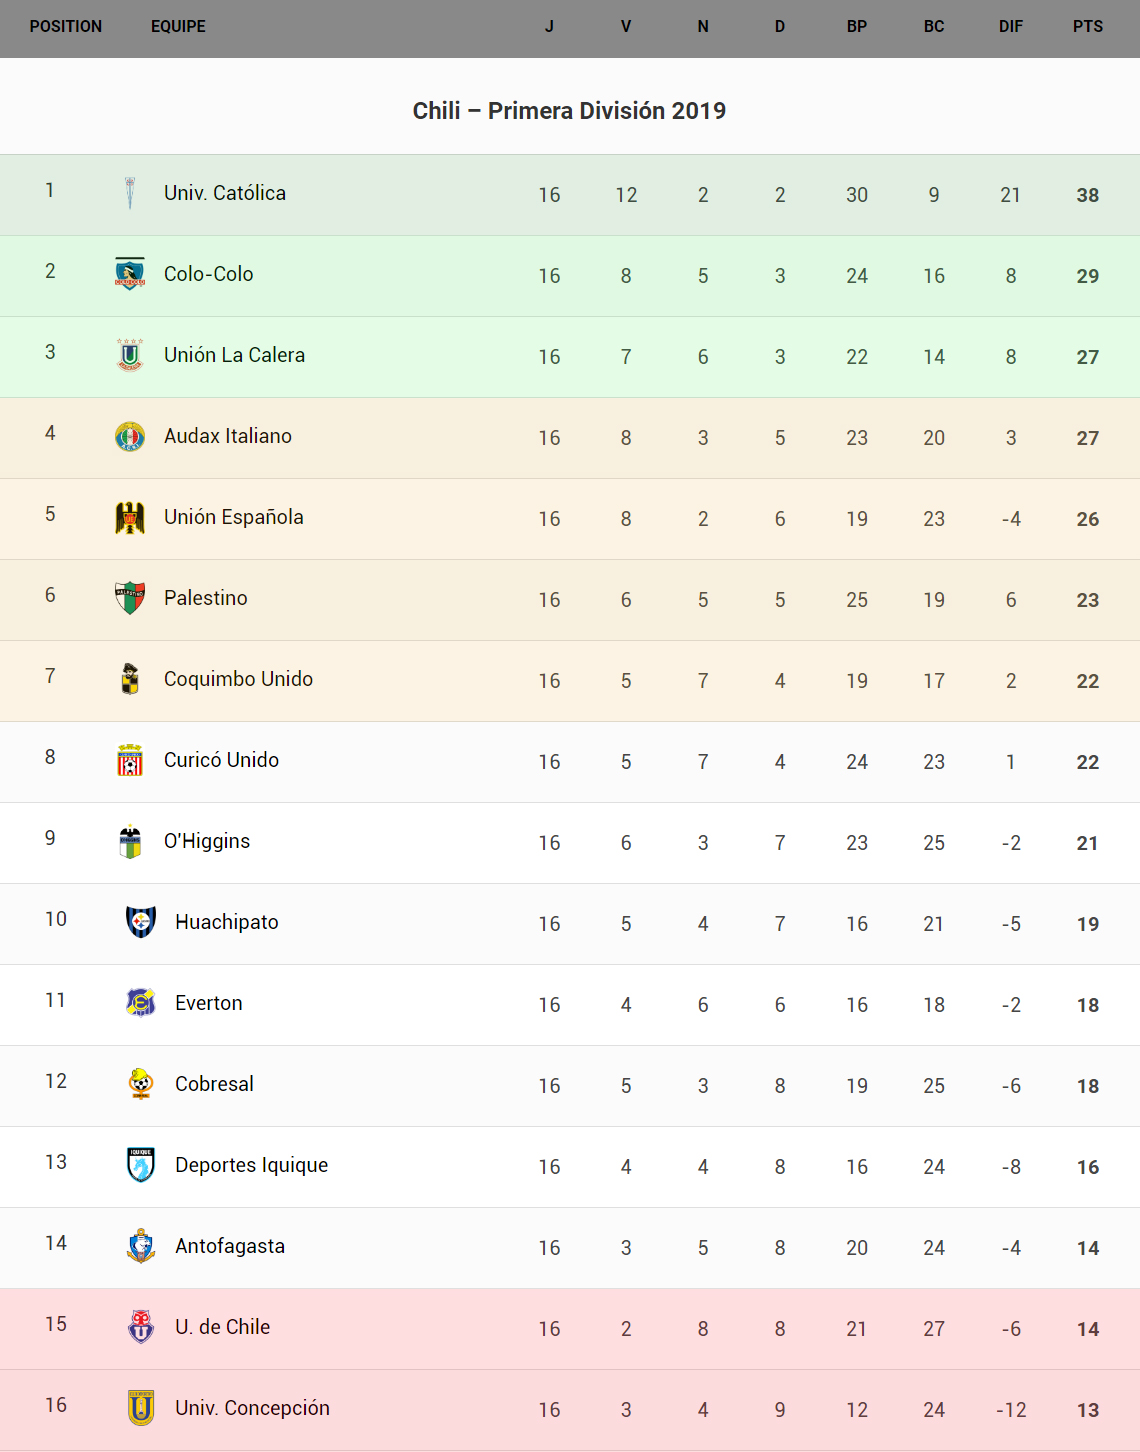
Task: Click the Cobresal team name
Action: tap(214, 1084)
